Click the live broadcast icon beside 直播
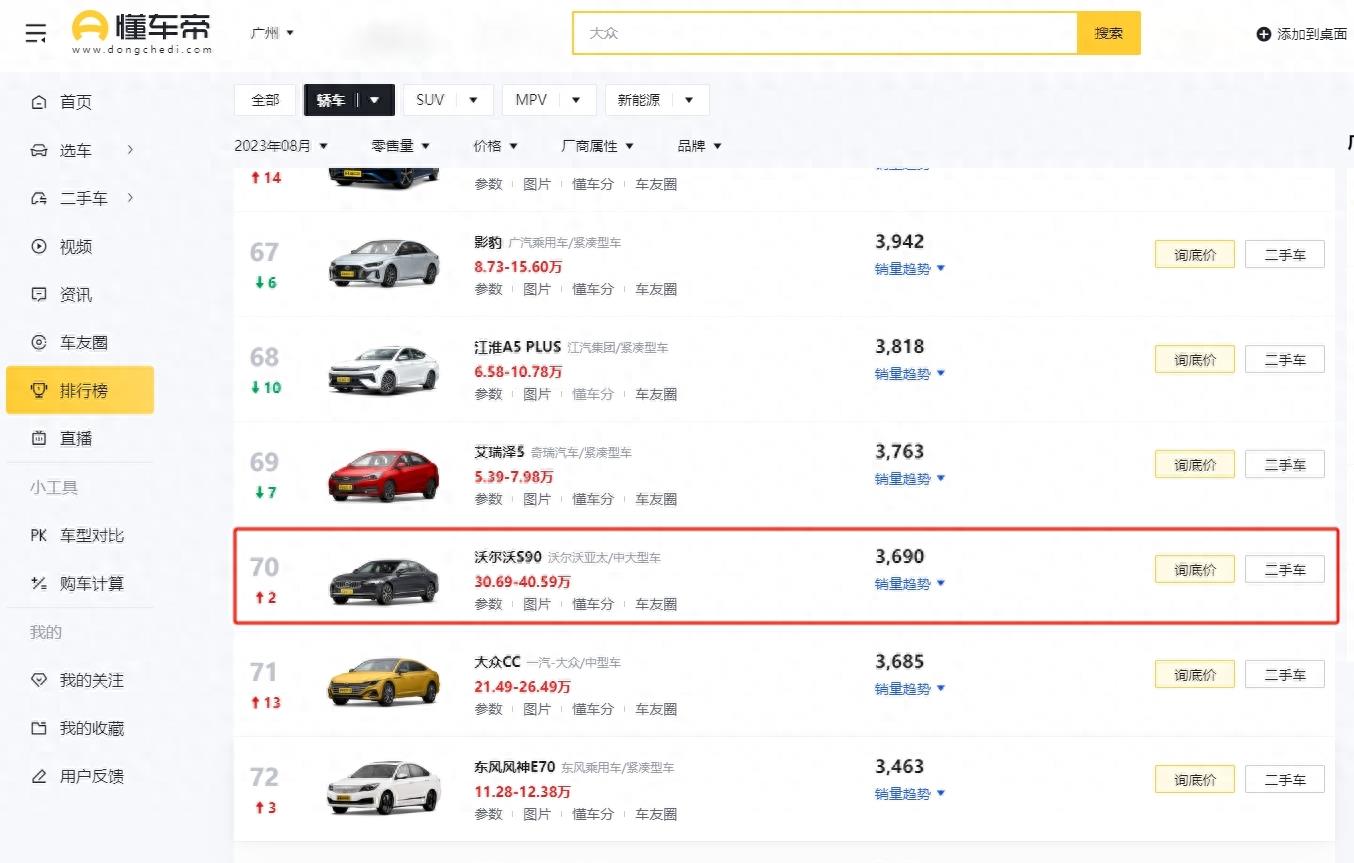This screenshot has width=1354, height=863. pyautogui.click(x=39, y=438)
